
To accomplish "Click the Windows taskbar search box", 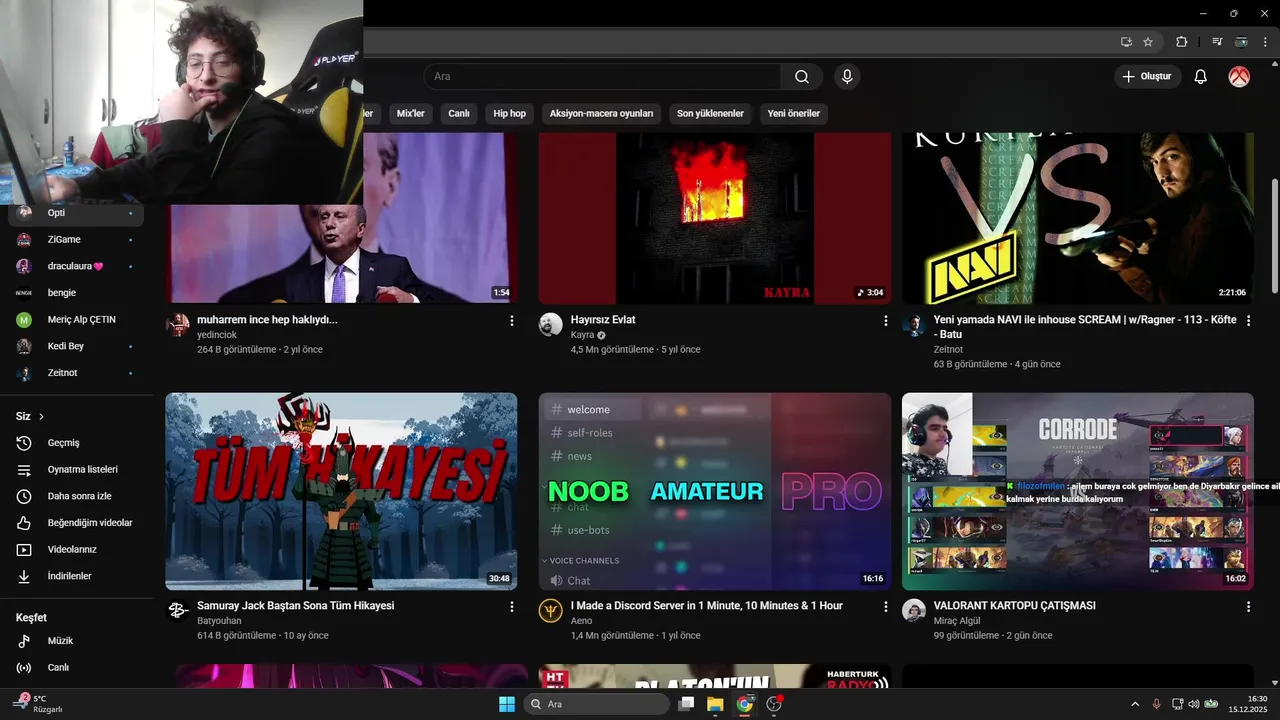I will click(596, 704).
